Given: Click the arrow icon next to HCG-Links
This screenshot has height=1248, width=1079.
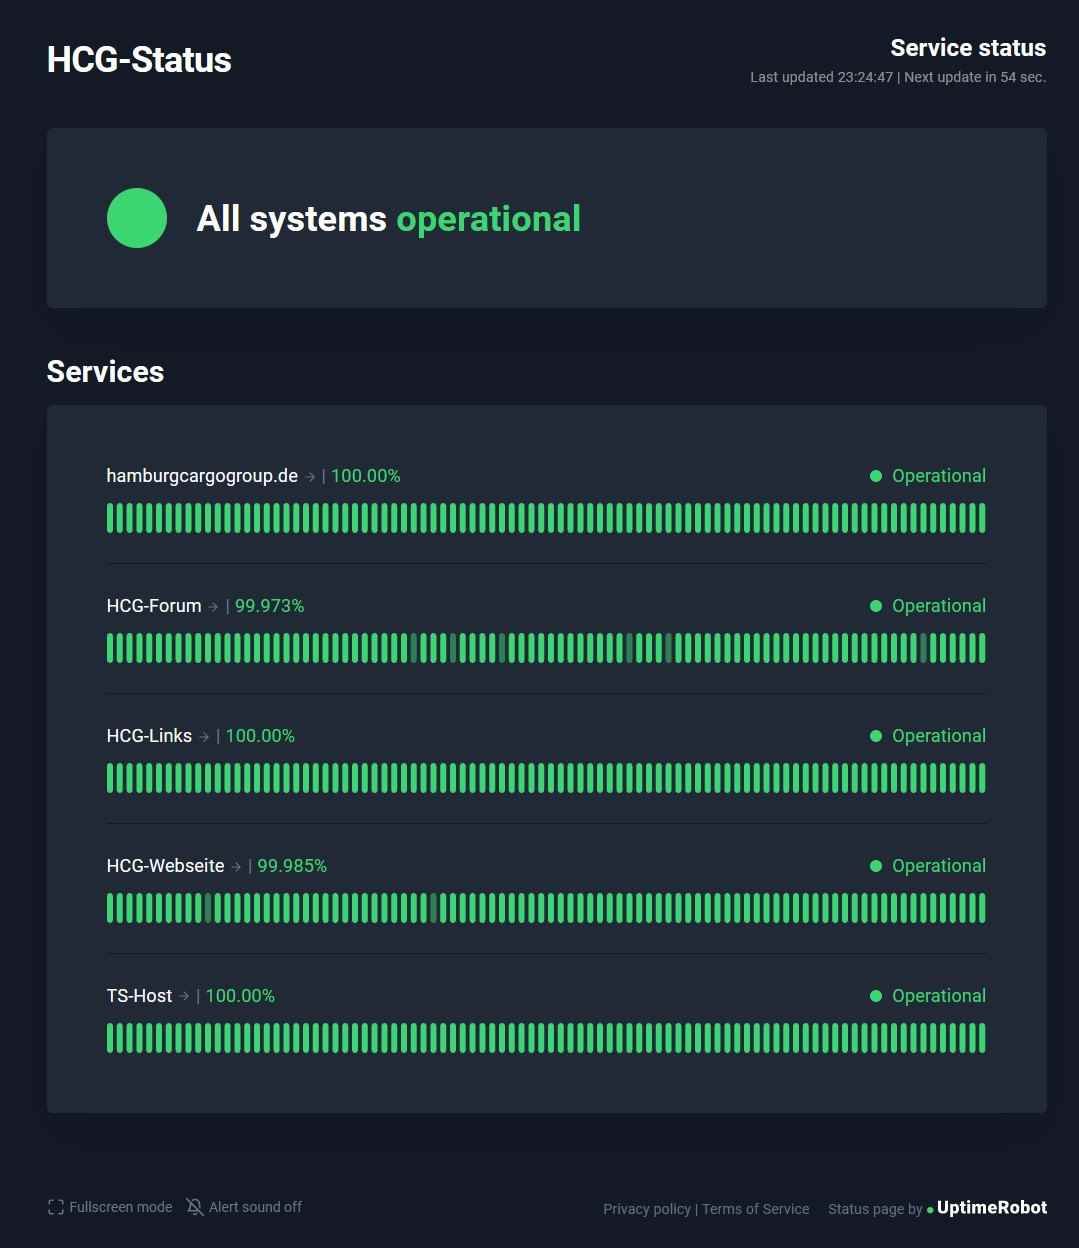Looking at the screenshot, I should pos(204,737).
